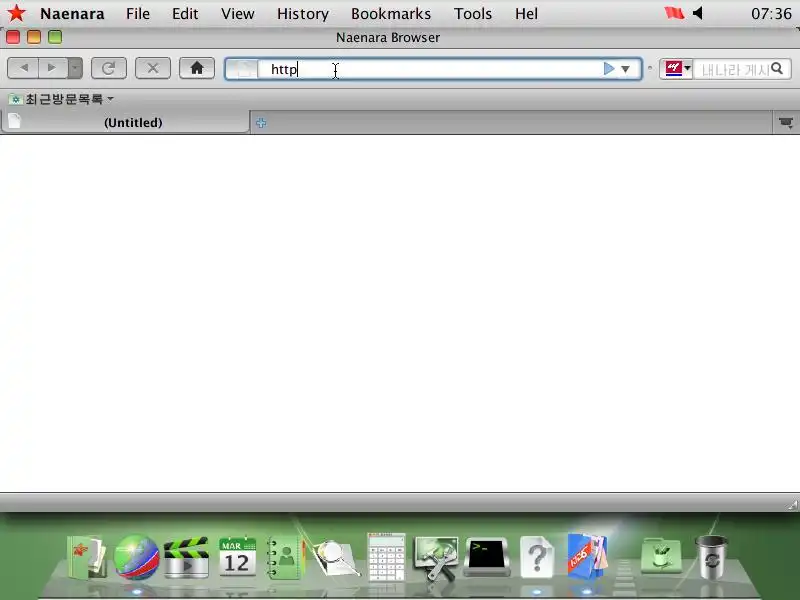800x600 pixels.
Task: Click the Forward navigation arrow button
Action: coord(52,68)
